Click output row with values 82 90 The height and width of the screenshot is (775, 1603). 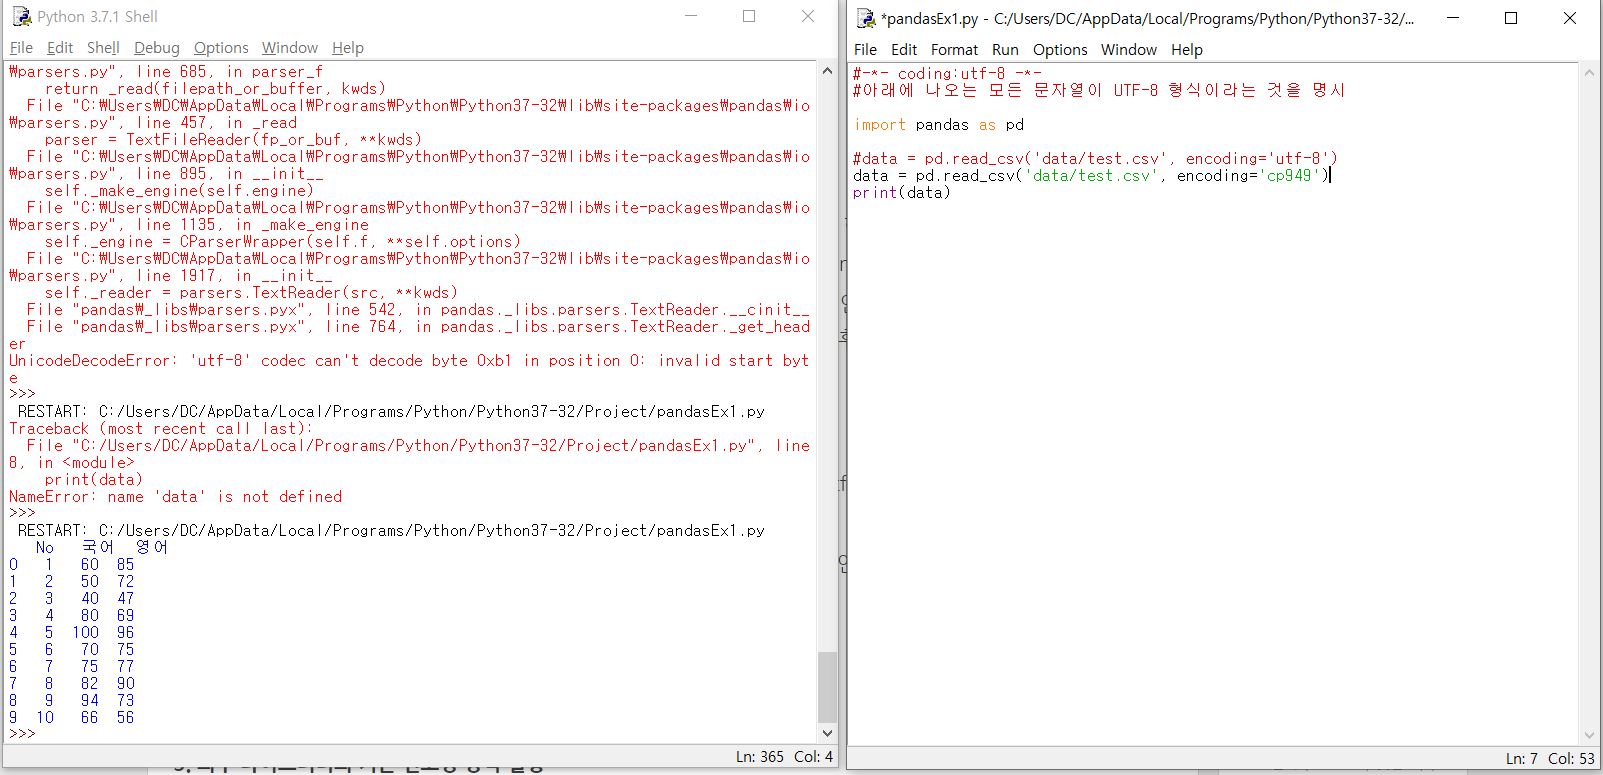coord(71,684)
